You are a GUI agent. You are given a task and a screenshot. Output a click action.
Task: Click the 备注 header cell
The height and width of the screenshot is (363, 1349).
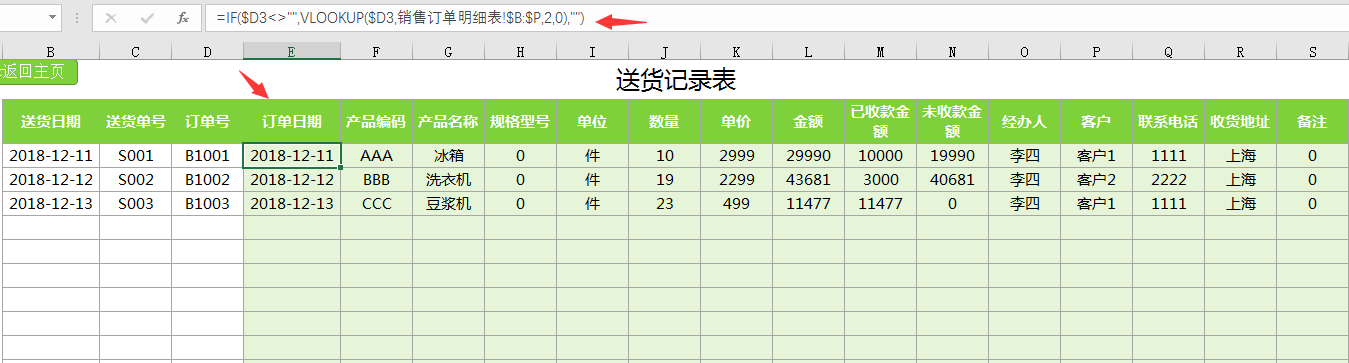point(1312,121)
